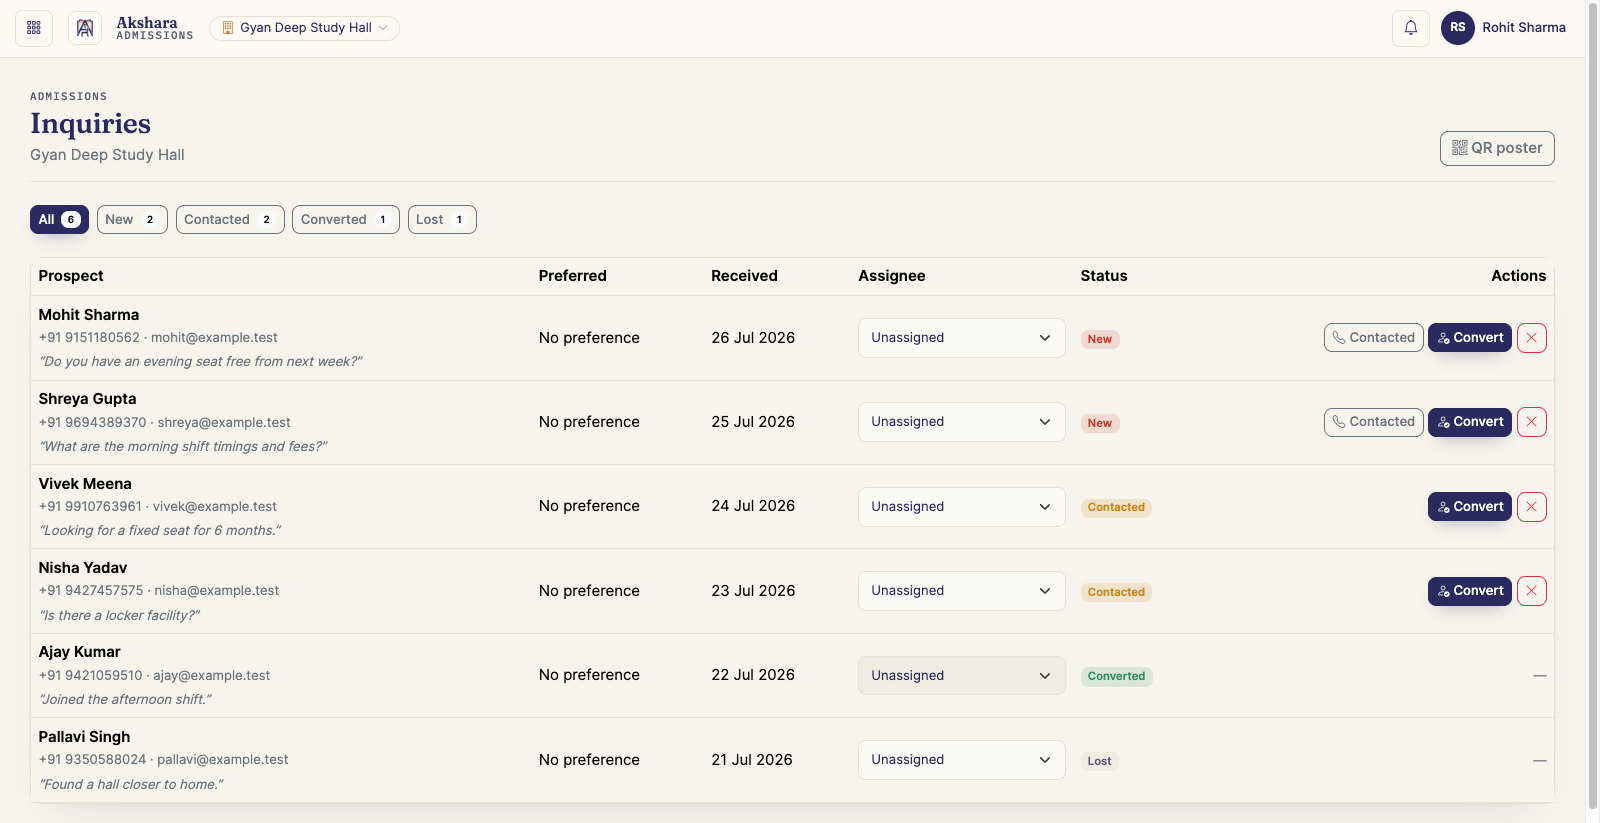Click the received date 21 Jul 2026

[752, 760]
